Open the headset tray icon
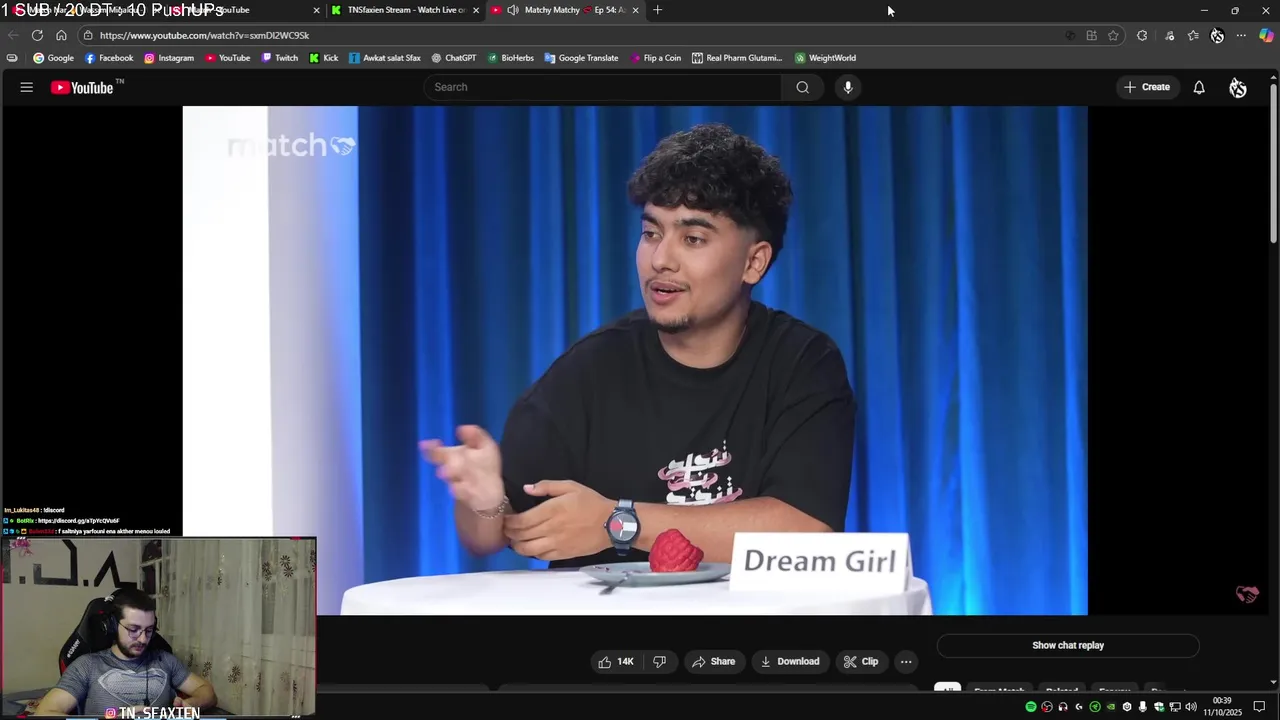 coord(1063,707)
